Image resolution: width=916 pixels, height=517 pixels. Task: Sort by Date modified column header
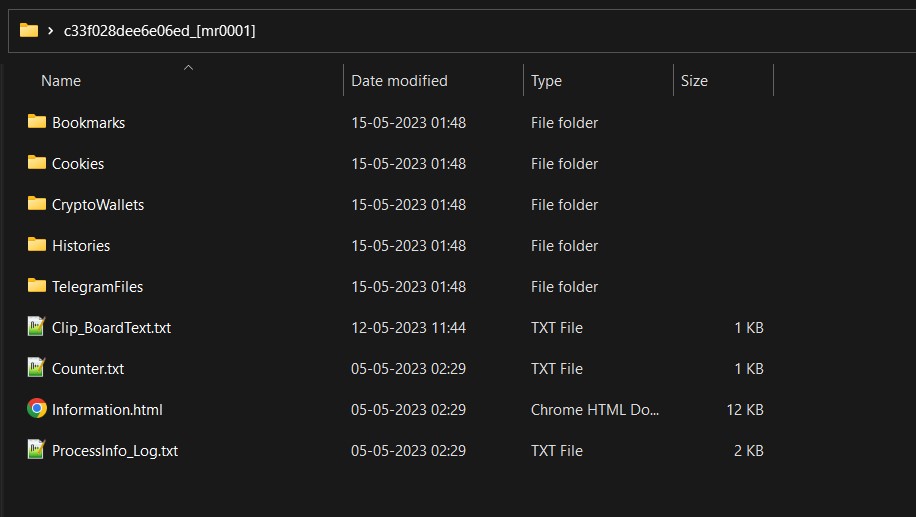coord(399,81)
